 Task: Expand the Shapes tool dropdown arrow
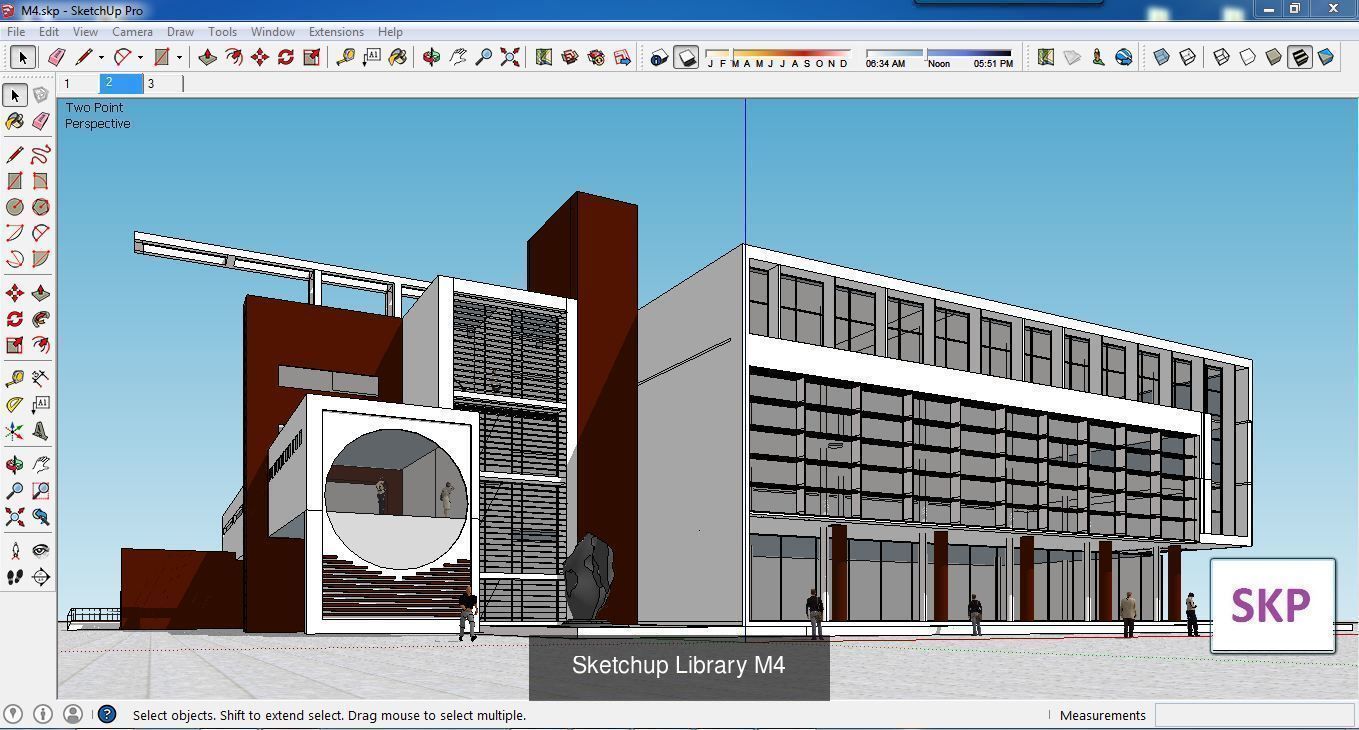pyautogui.click(x=179, y=57)
